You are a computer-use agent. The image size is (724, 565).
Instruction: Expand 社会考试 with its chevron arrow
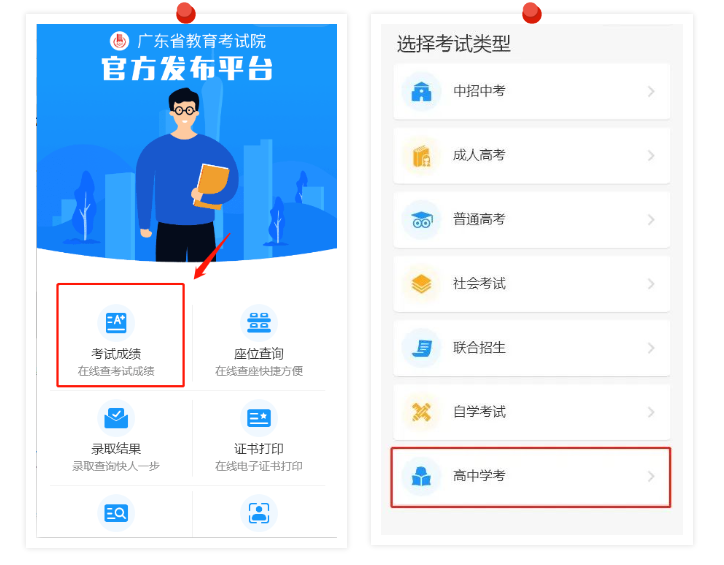[651, 284]
